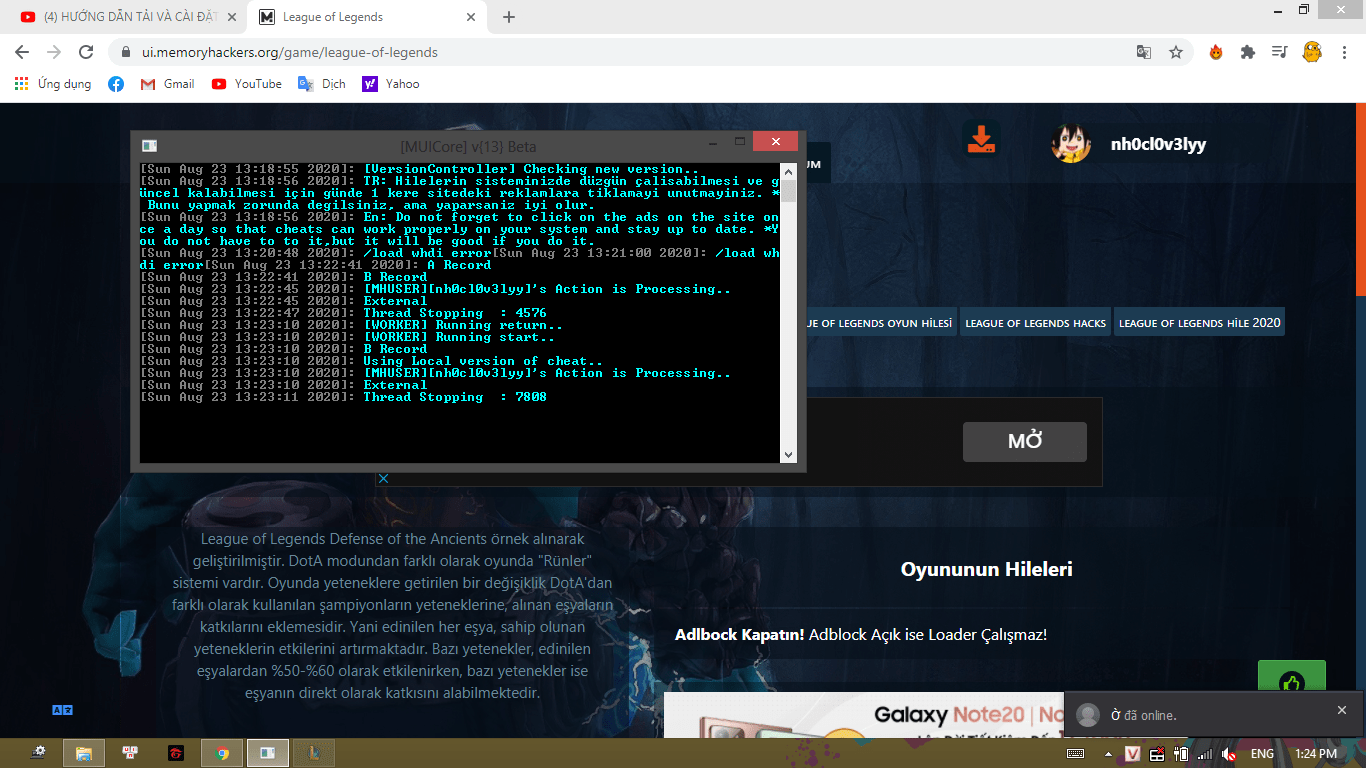
Task: Click the 'Adblock Kapatın!' warning text
Action: 739,634
